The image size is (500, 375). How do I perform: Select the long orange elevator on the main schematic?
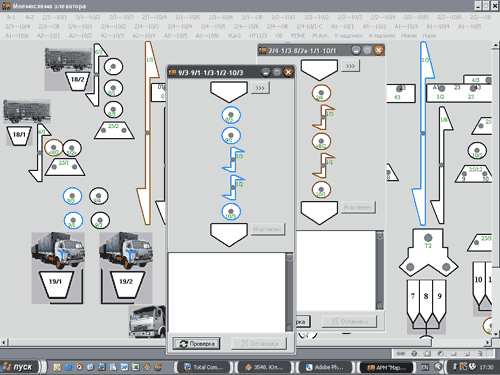pyautogui.click(x=148, y=133)
